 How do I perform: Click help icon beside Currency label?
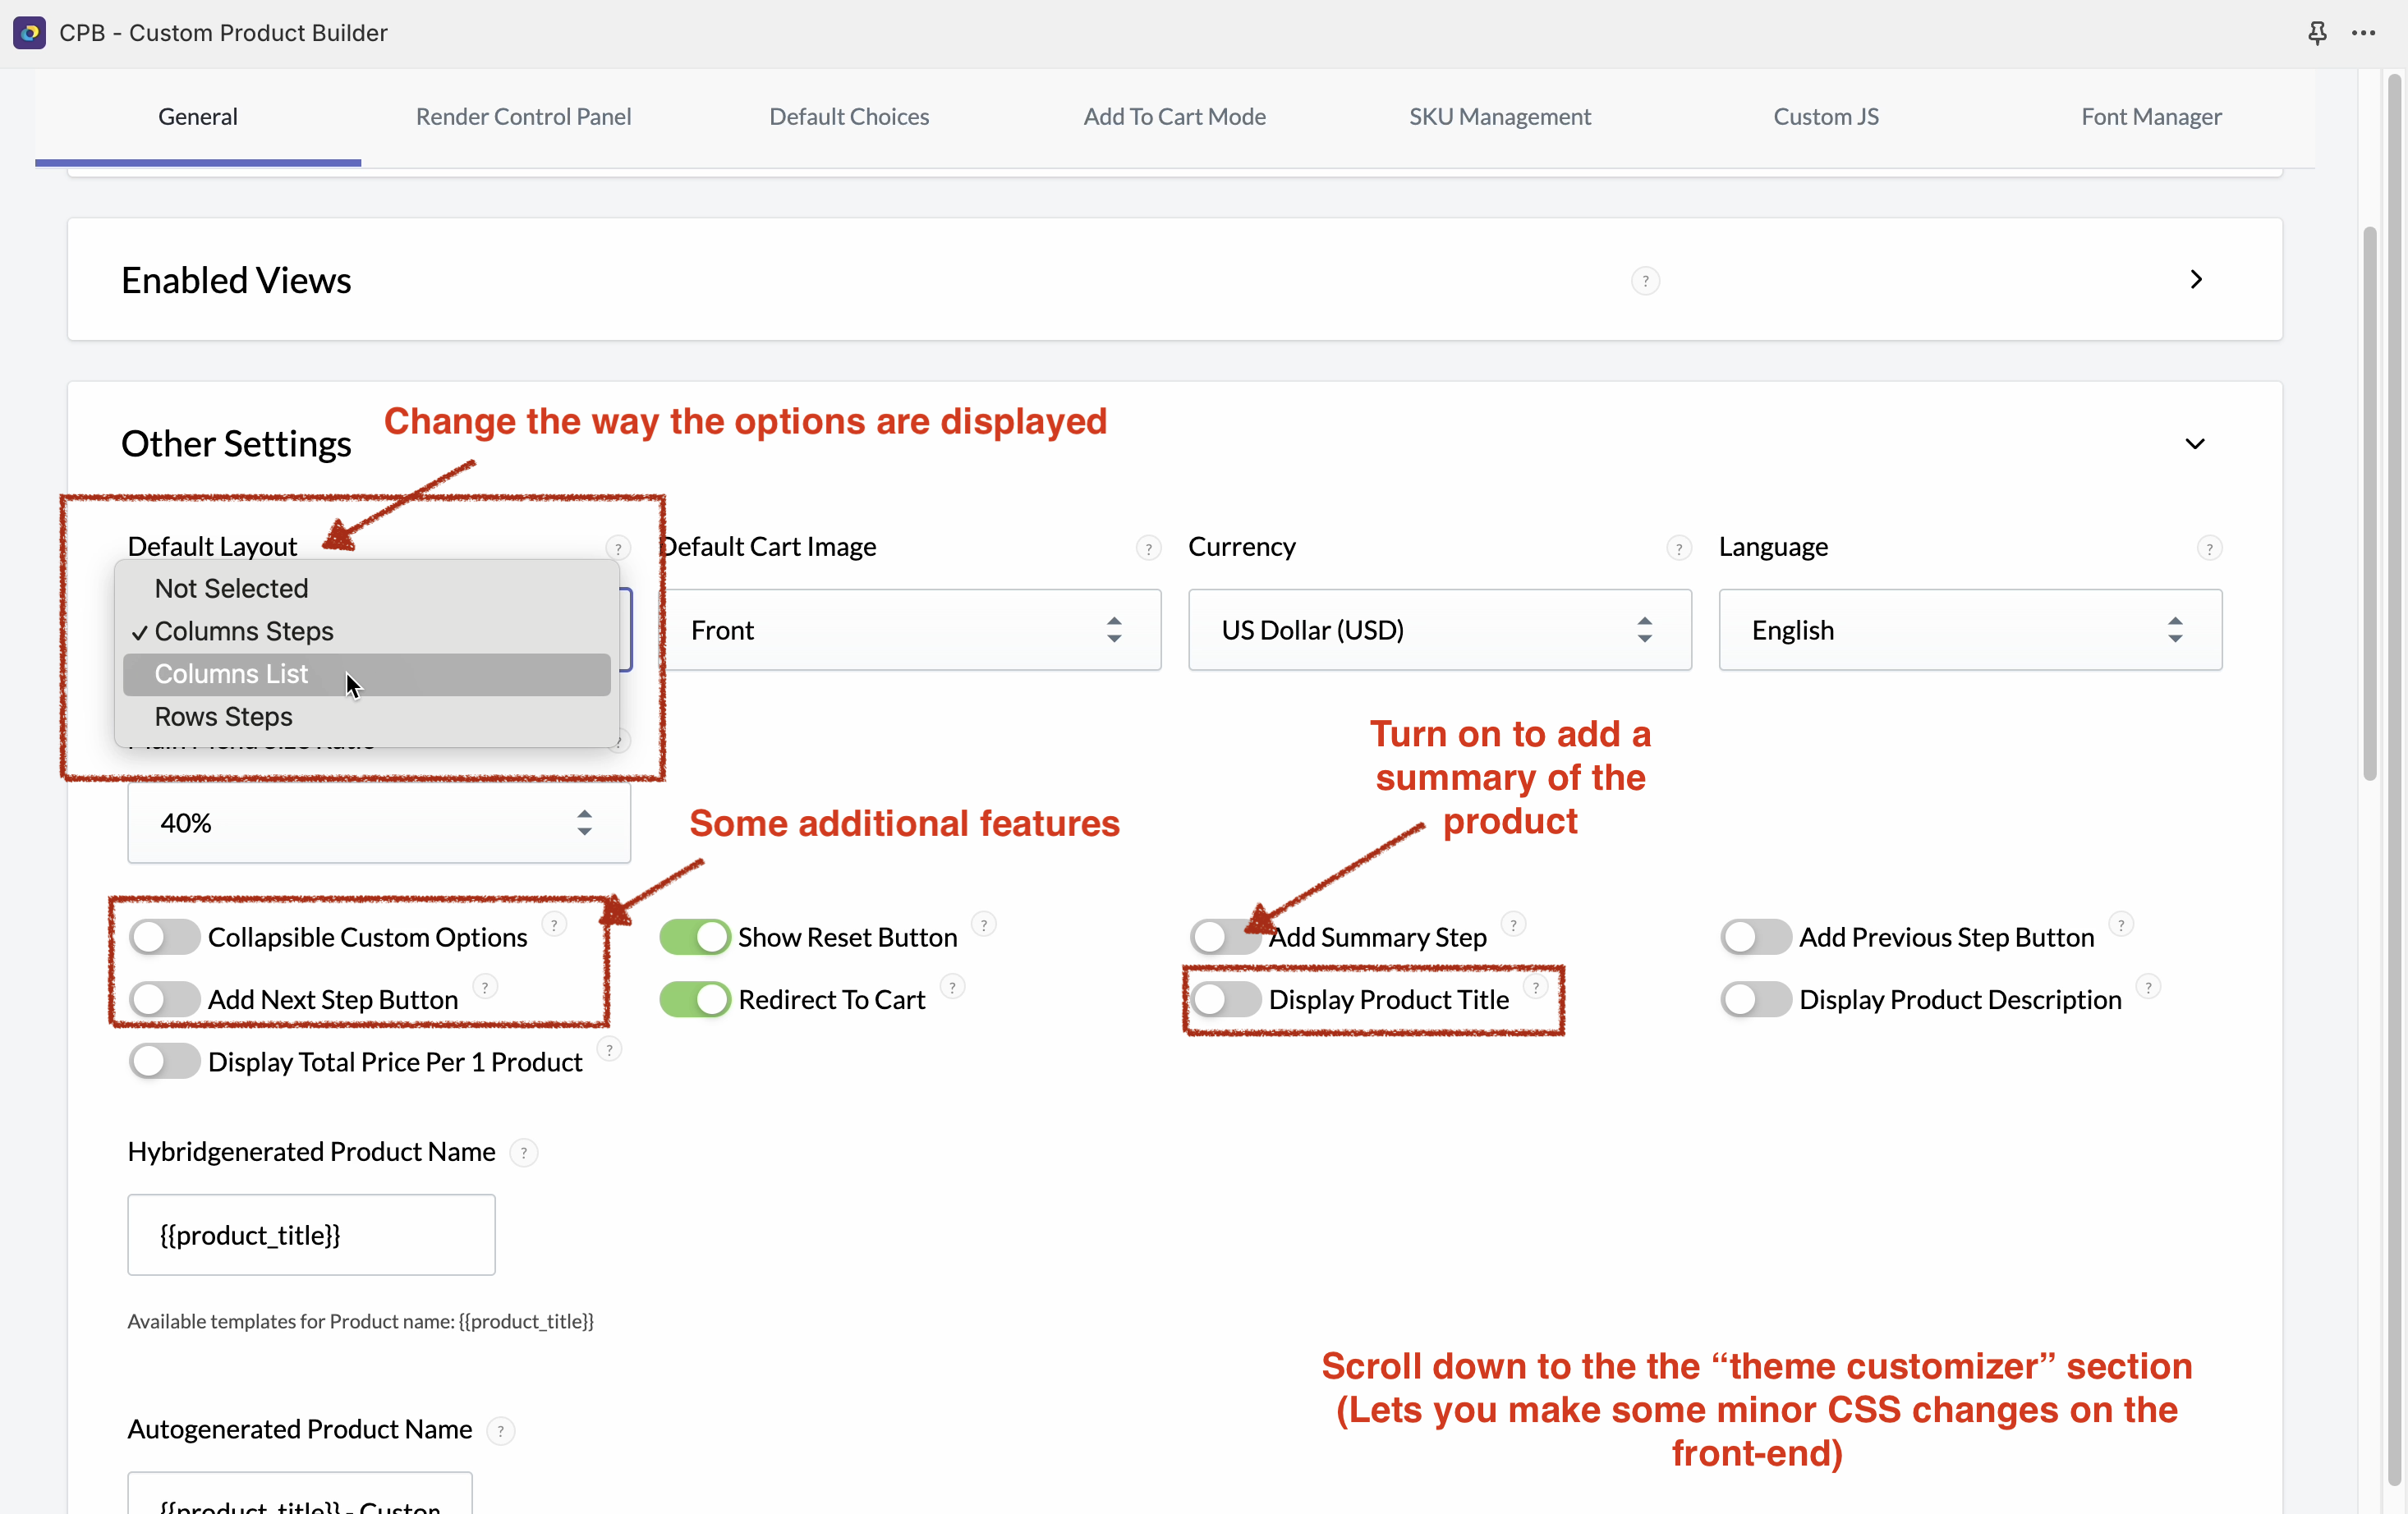click(x=1679, y=548)
